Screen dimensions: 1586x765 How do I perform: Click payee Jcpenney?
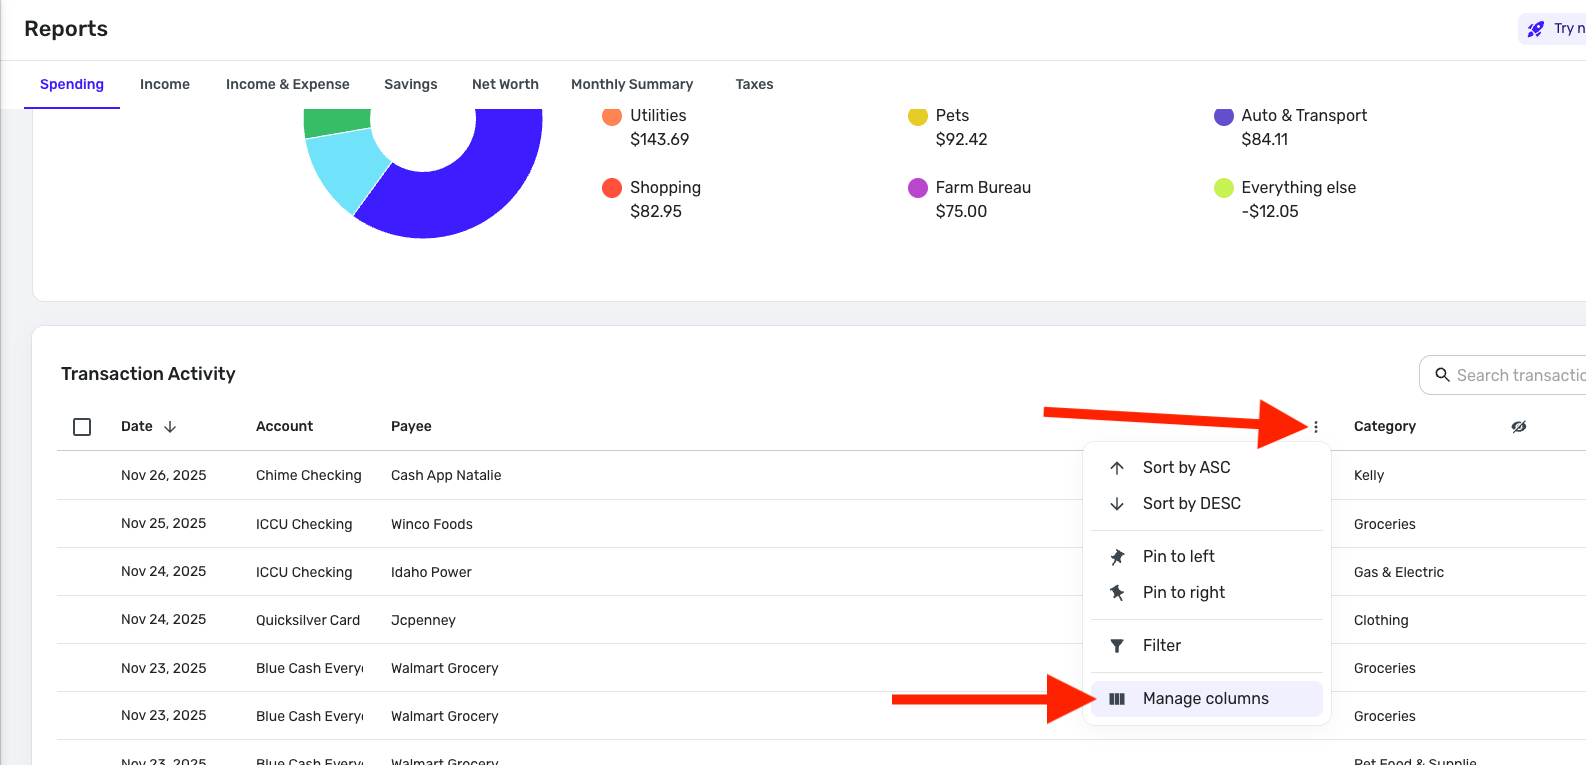coord(423,620)
